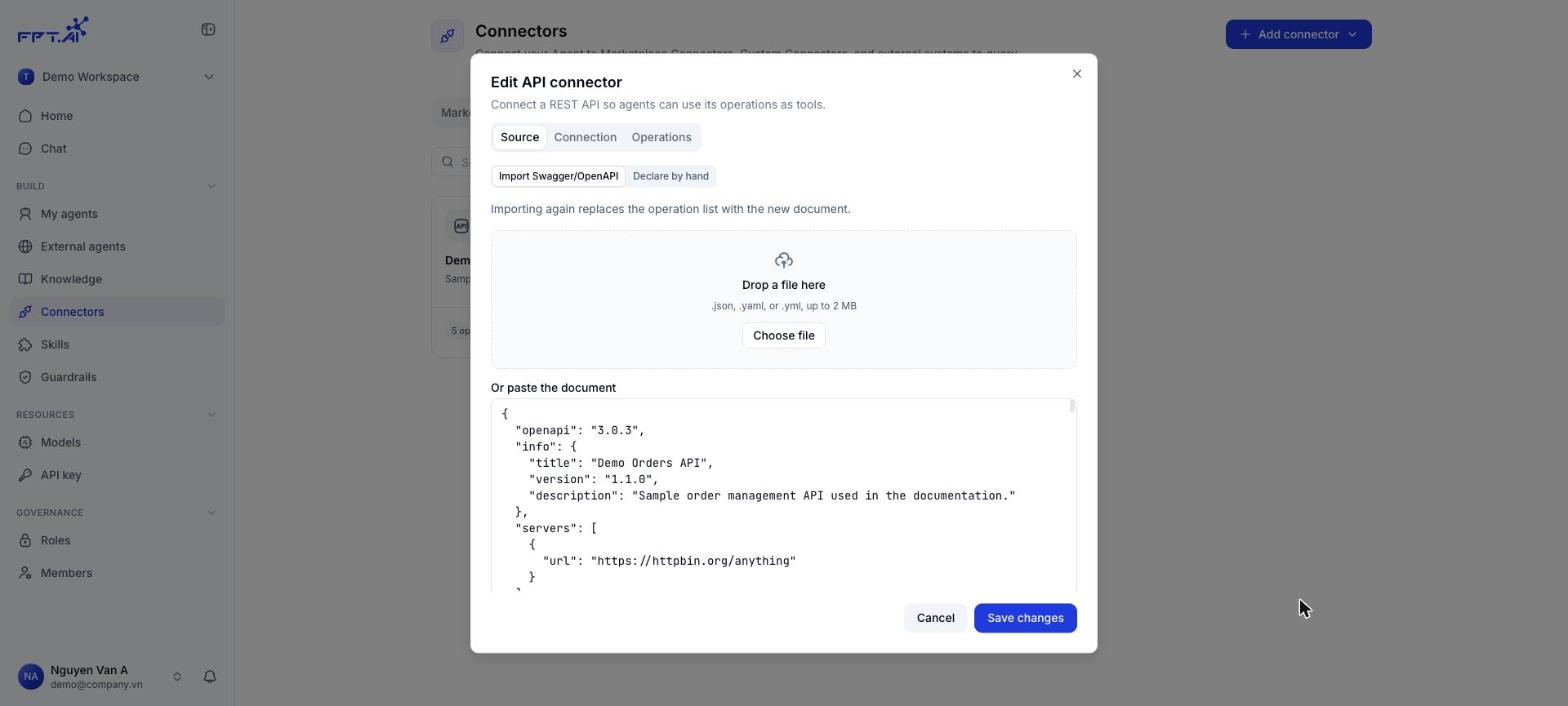Open Add connector dropdown chevron
This screenshot has height=706, width=1568.
[1352, 34]
